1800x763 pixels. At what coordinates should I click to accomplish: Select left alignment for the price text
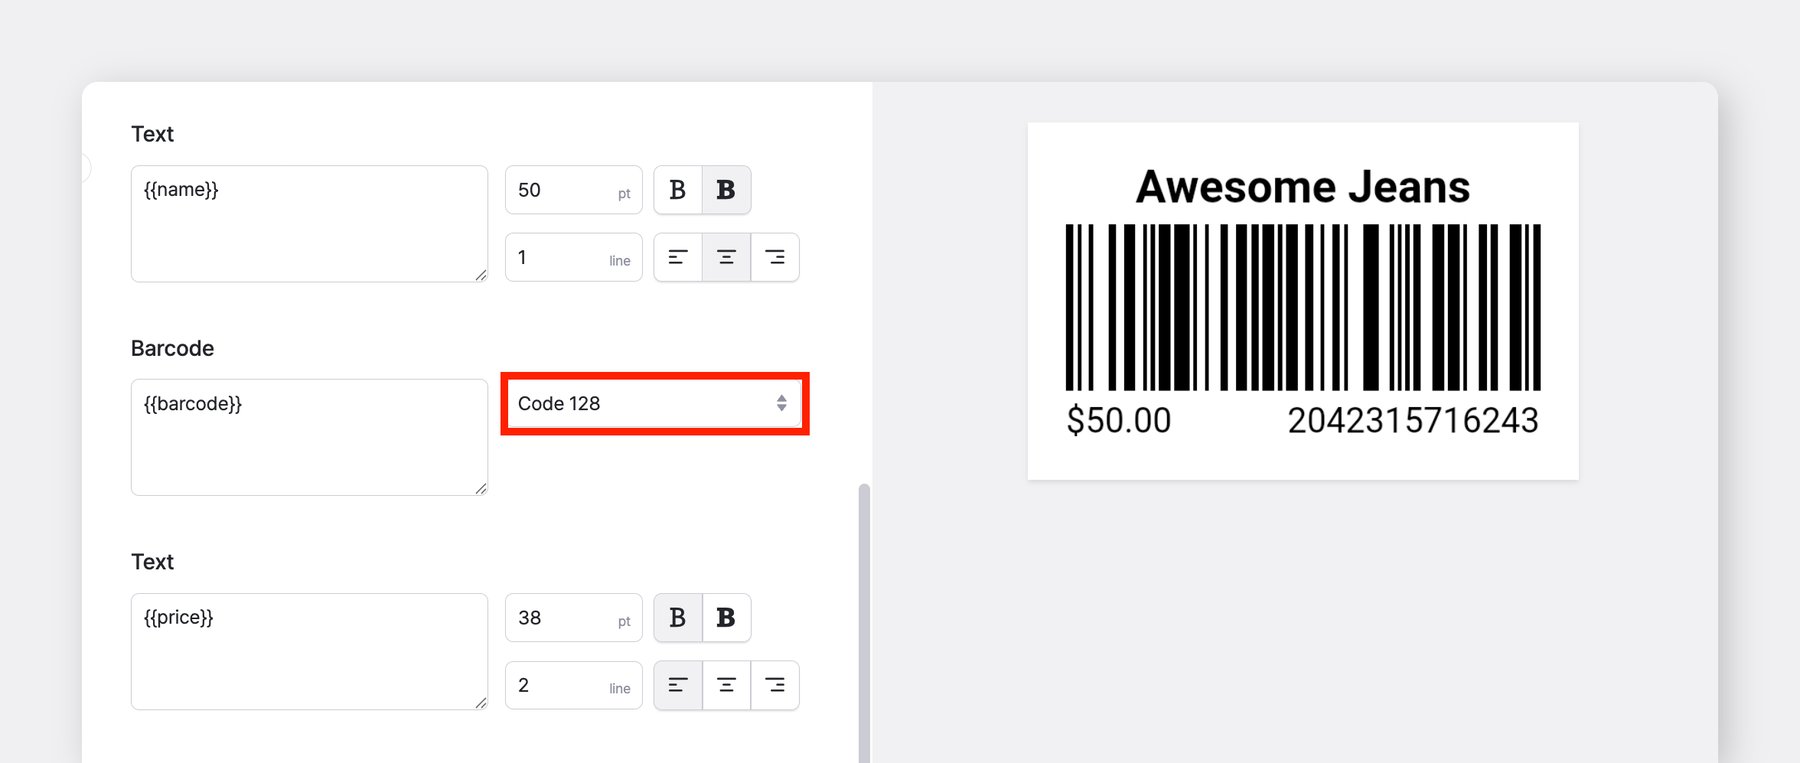[x=678, y=686]
